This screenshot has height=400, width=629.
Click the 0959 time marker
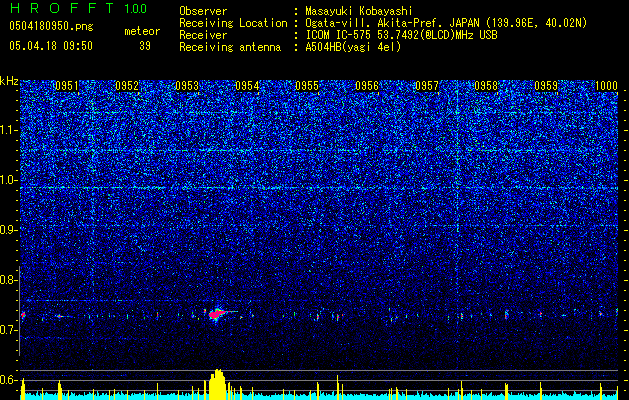pyautogui.click(x=546, y=86)
